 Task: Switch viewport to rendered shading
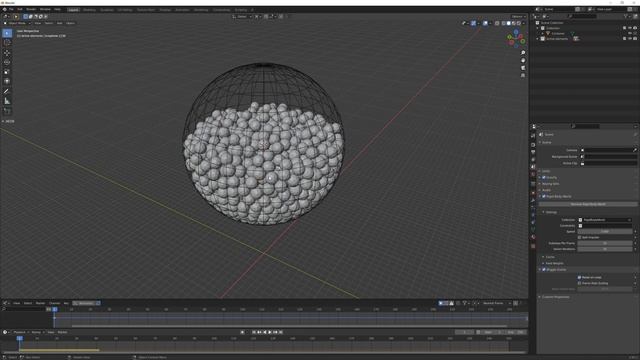click(x=519, y=23)
